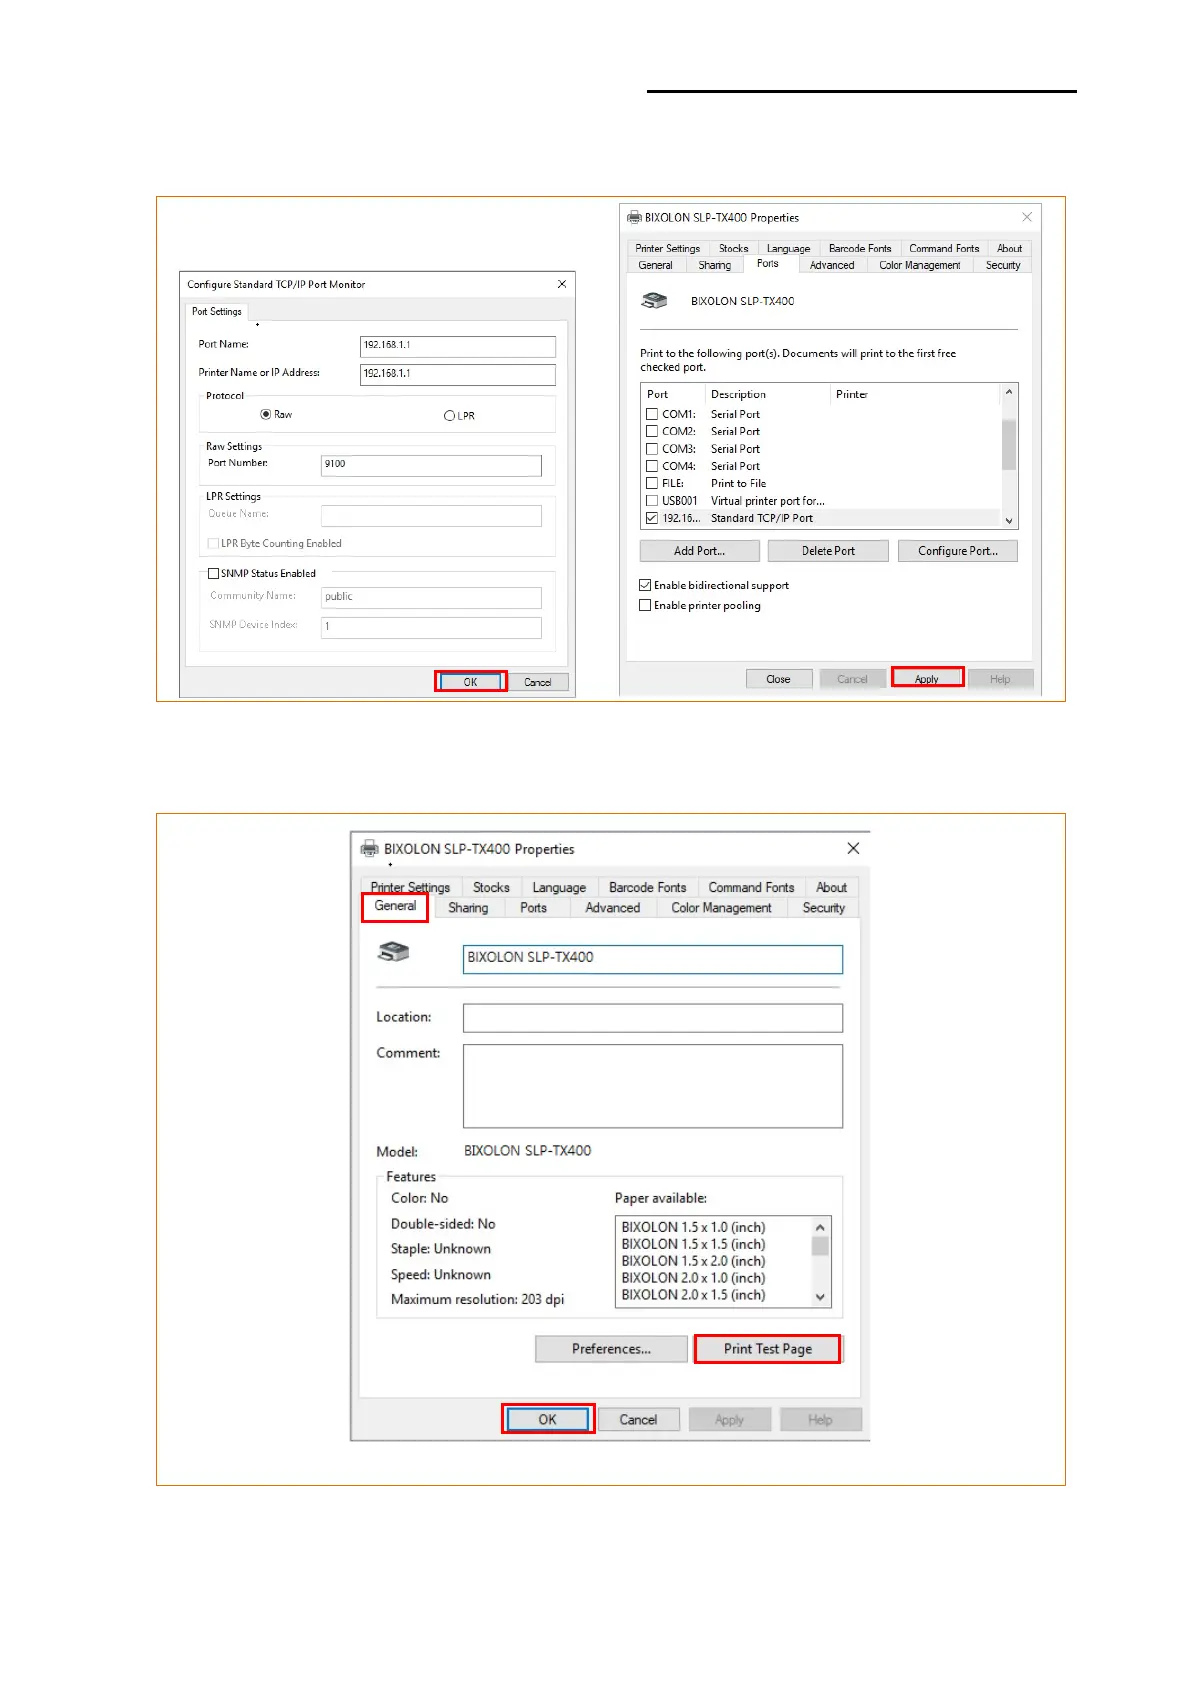Open the Ports tab in lower Properties window

point(534,908)
